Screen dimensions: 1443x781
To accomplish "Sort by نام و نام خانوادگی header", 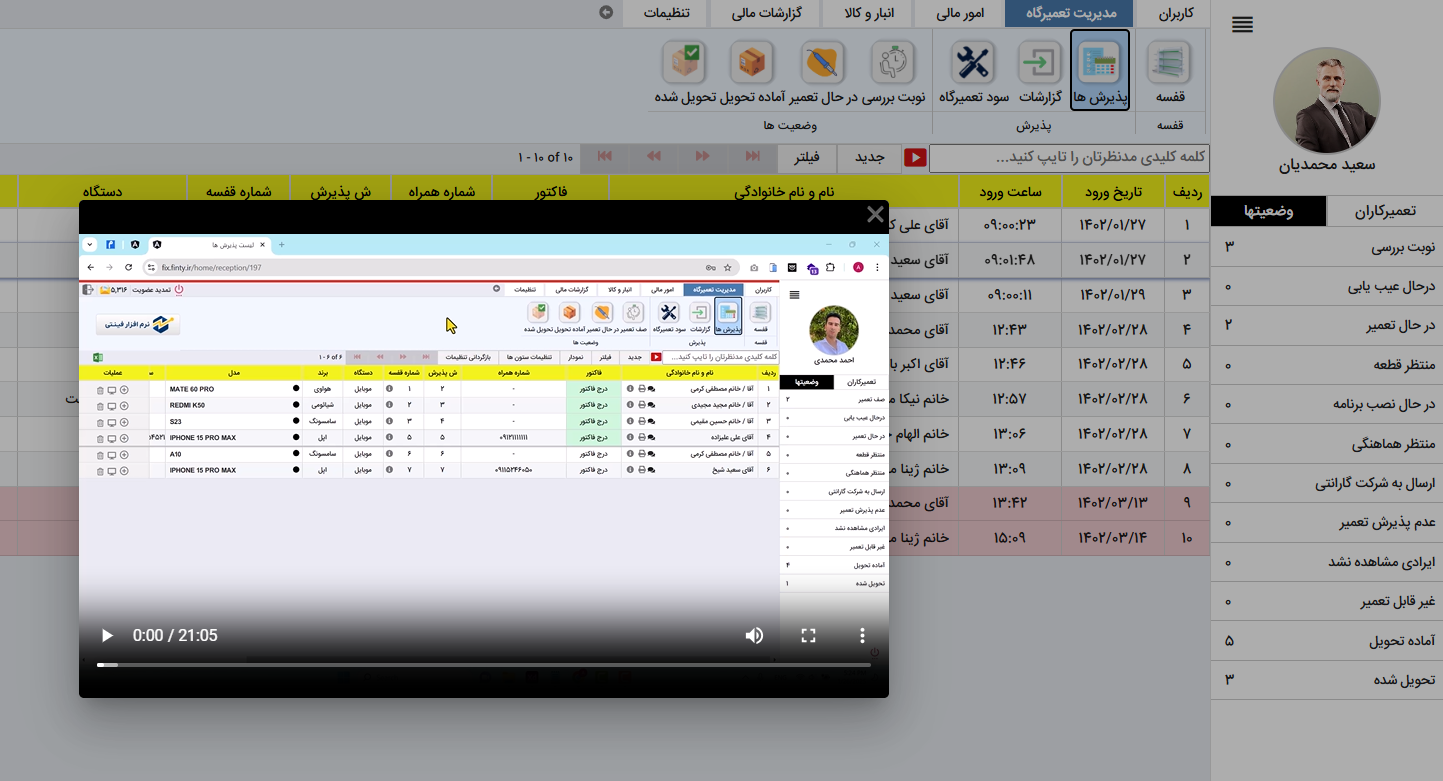I will pyautogui.click(x=784, y=191).
